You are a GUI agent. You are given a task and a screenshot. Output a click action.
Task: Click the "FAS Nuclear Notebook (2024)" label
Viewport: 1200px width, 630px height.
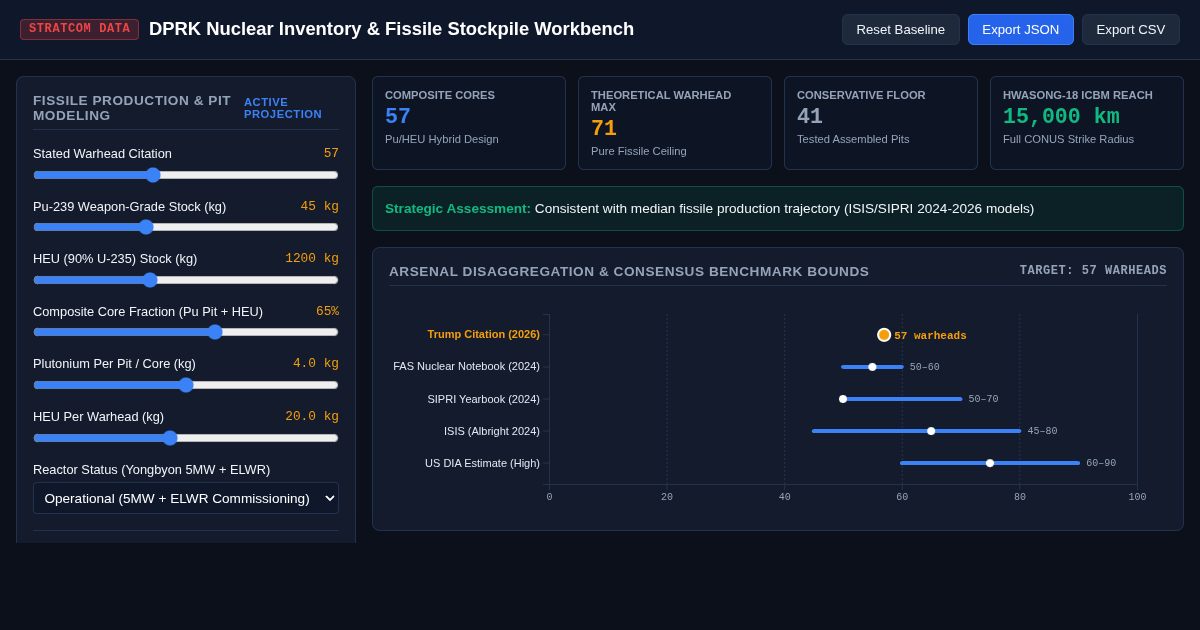tap(466, 366)
